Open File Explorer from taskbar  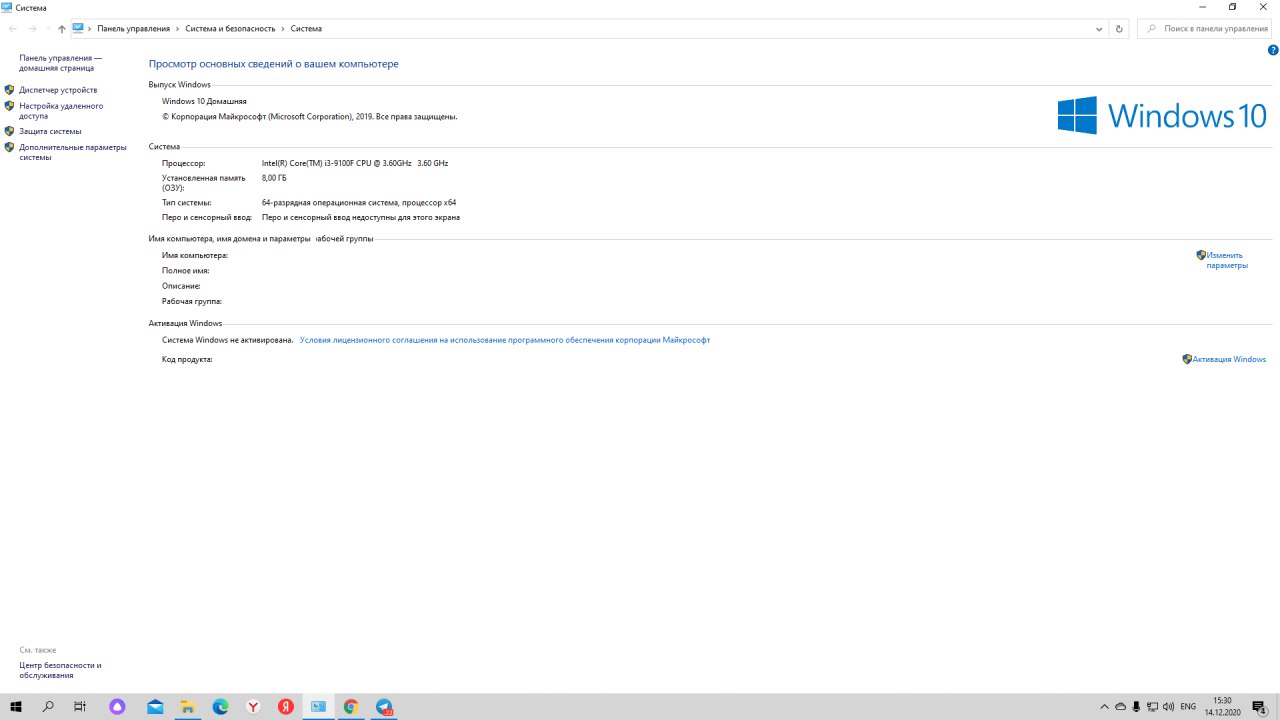[187, 707]
